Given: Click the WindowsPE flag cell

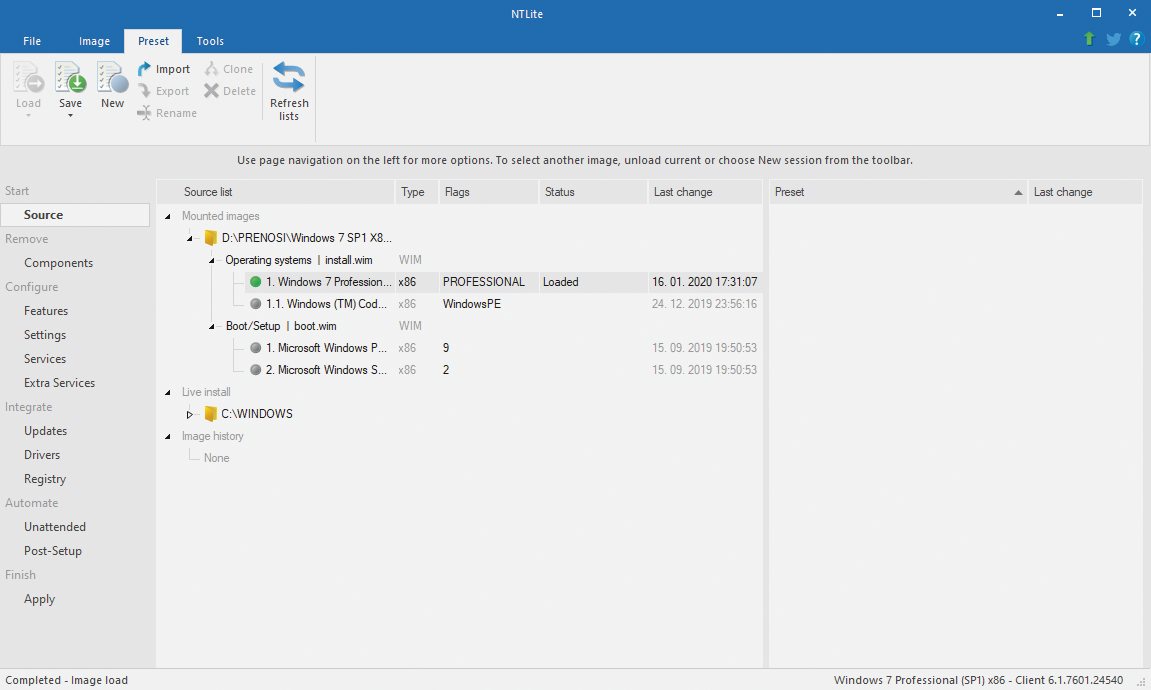Looking at the screenshot, I should coord(472,304).
